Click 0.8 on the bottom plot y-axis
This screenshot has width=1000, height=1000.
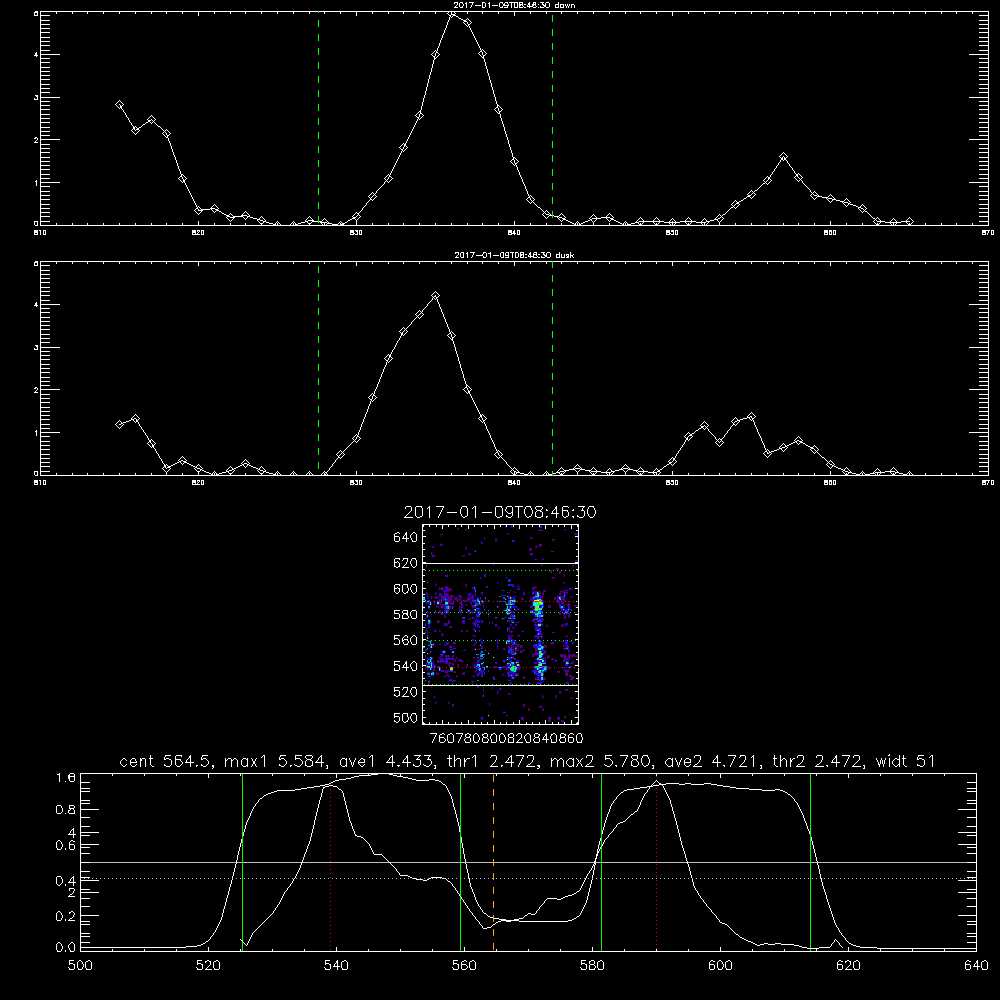(x=66, y=809)
